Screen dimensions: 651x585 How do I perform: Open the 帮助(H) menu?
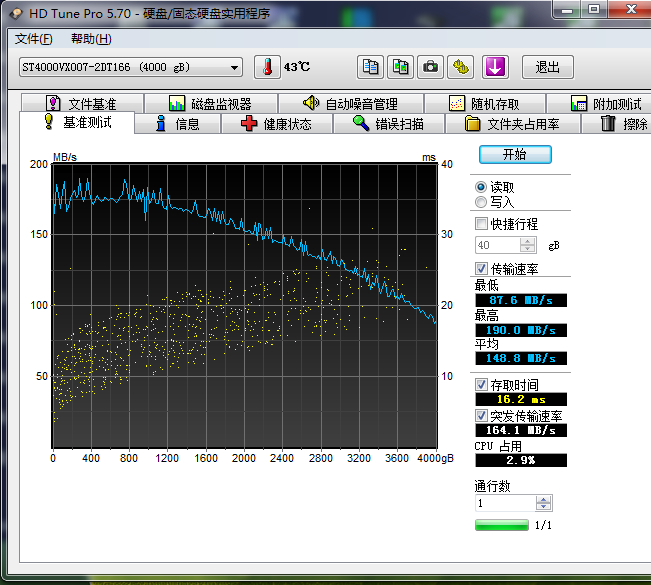[91, 39]
